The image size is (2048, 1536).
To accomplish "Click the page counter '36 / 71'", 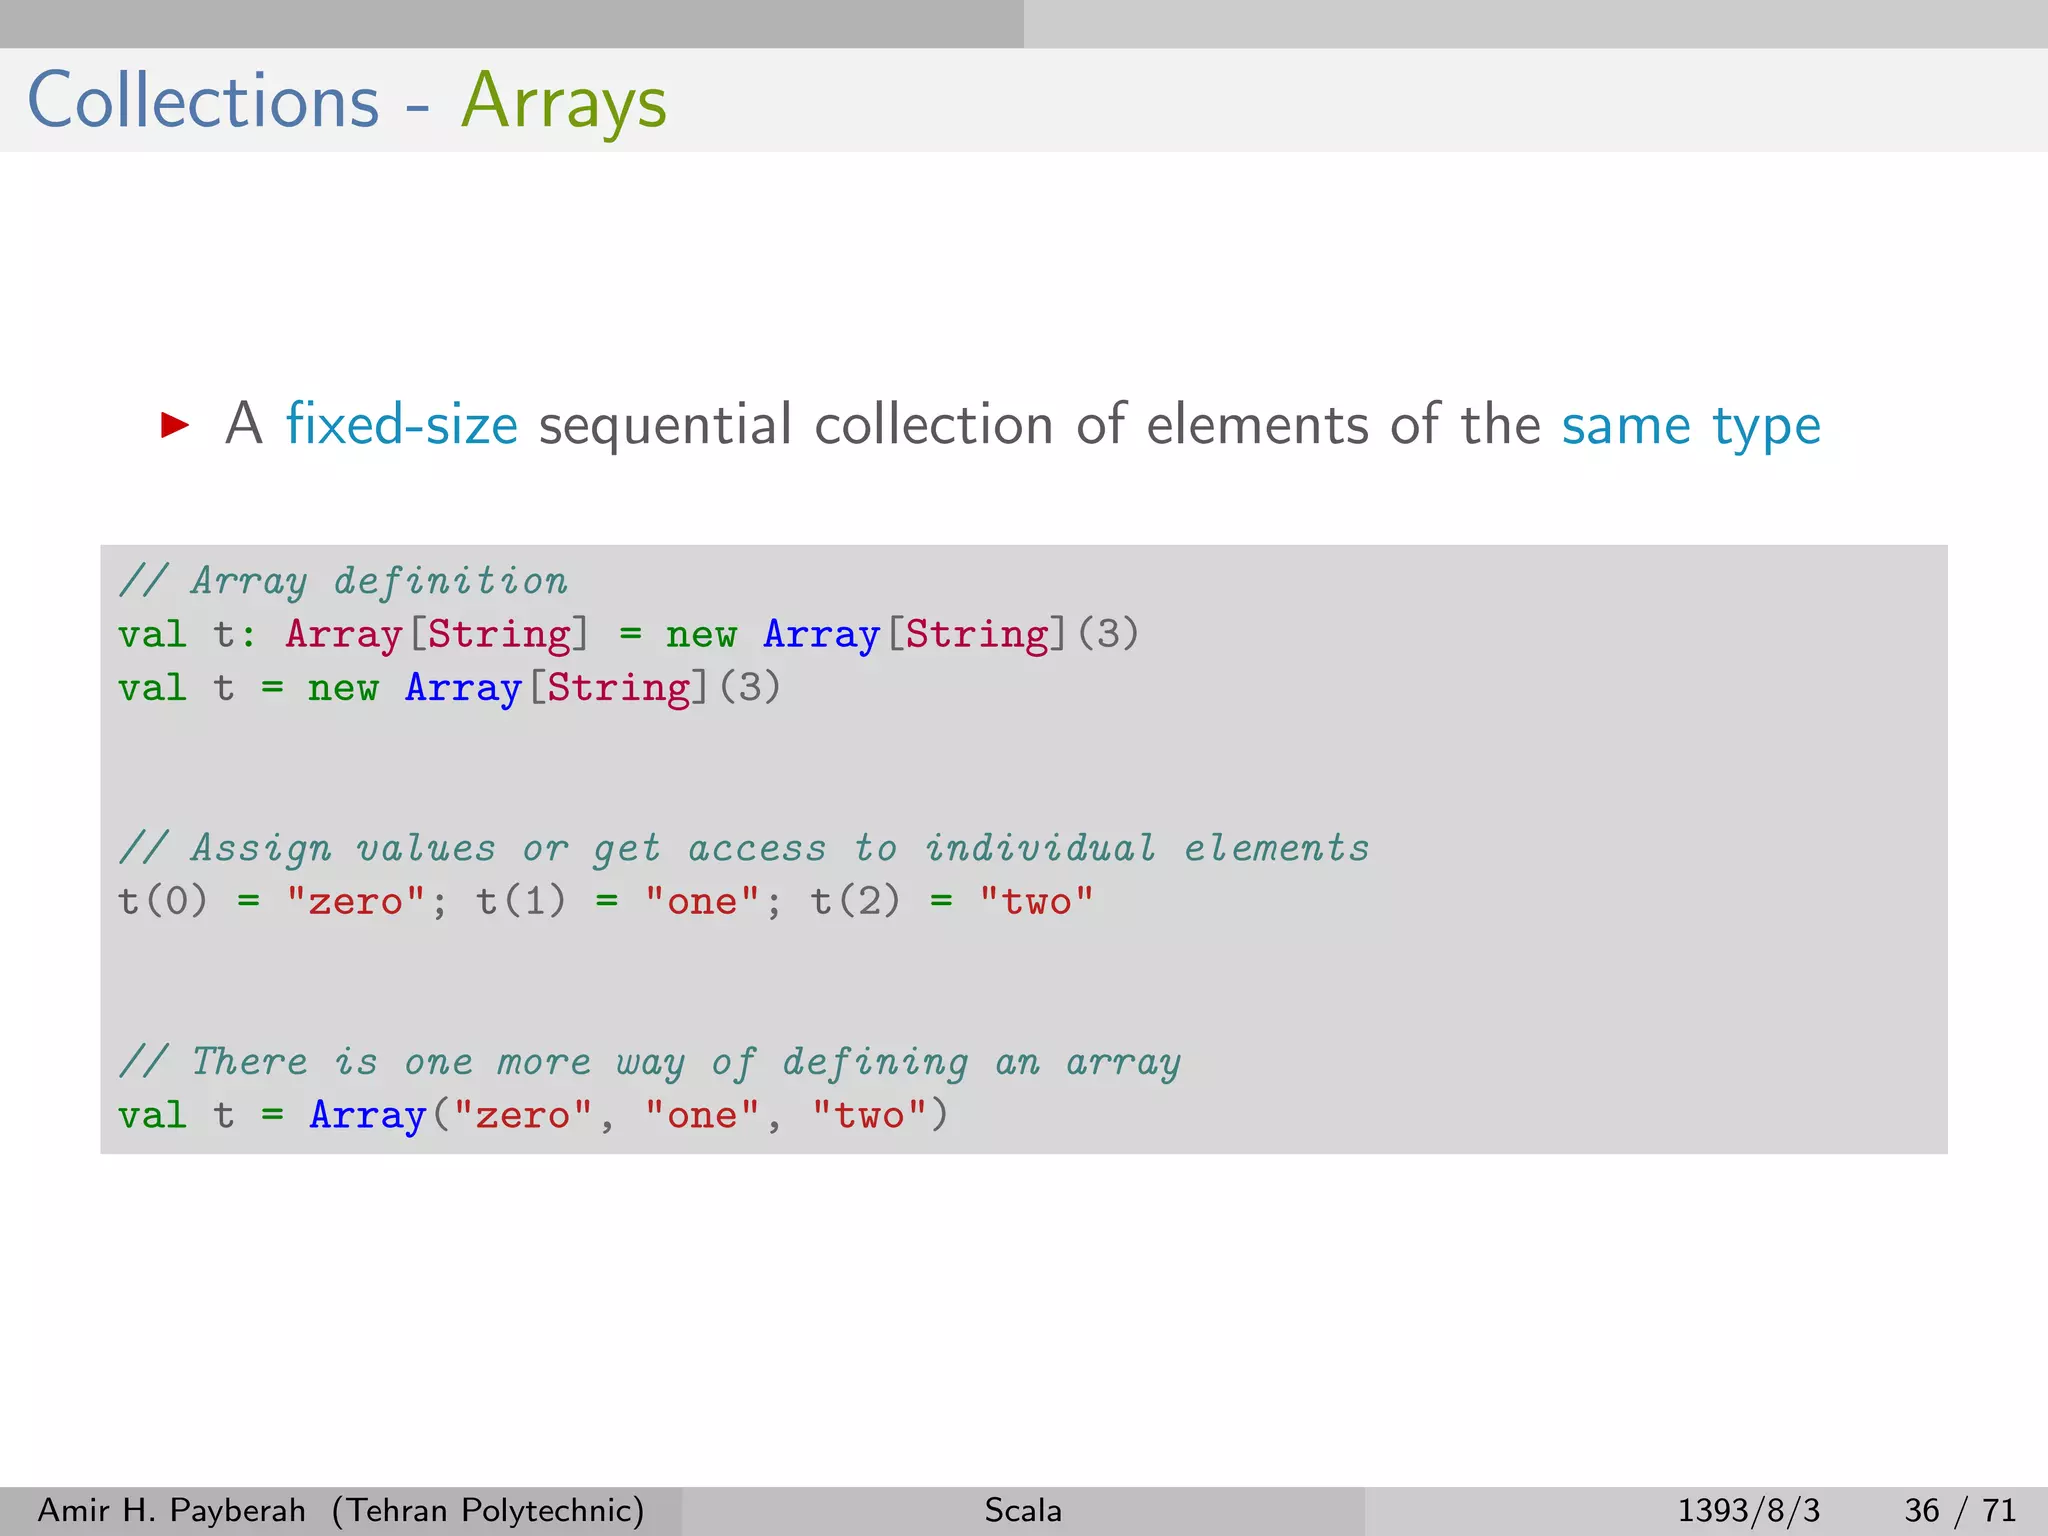I will (1960, 1510).
